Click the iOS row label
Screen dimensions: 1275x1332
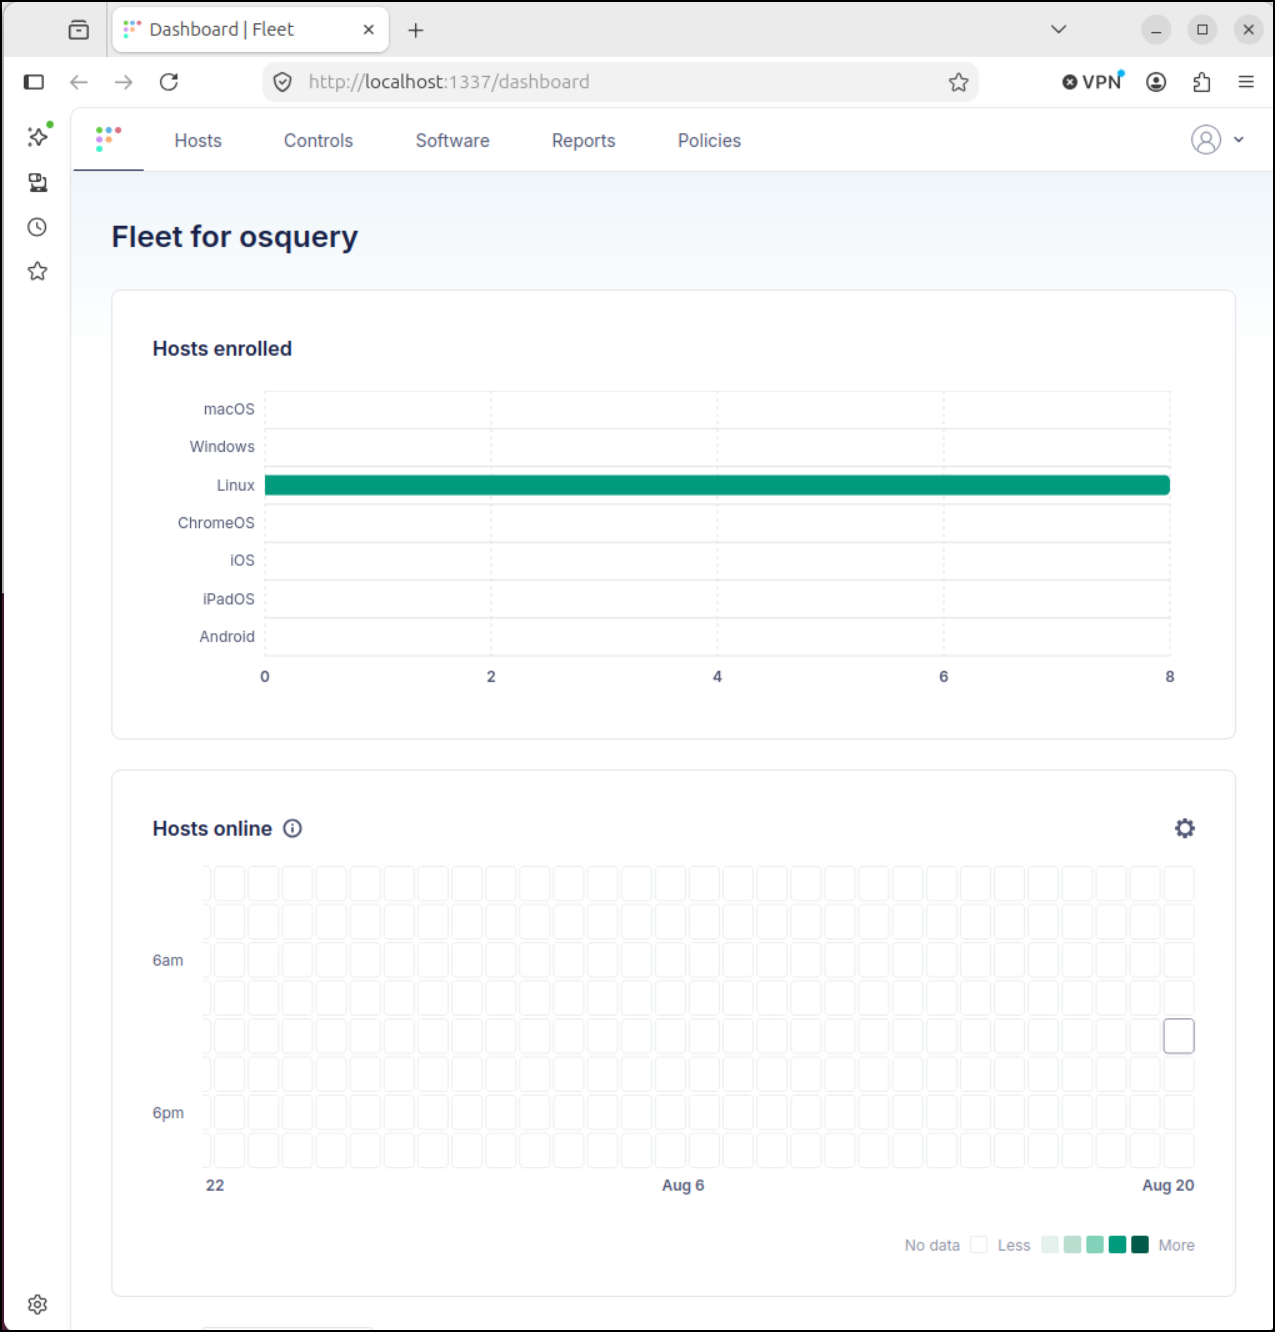[x=242, y=561]
